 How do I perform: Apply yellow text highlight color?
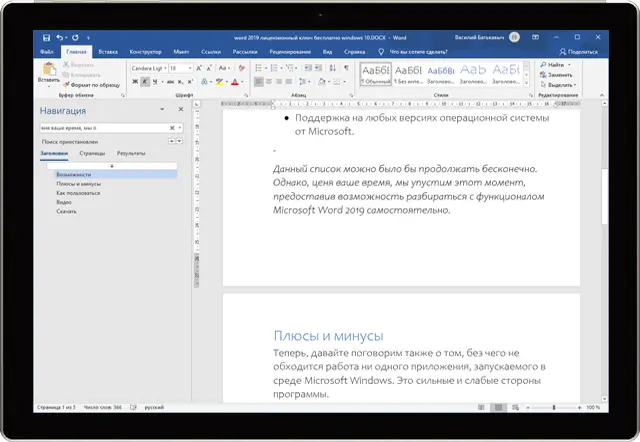(x=220, y=82)
